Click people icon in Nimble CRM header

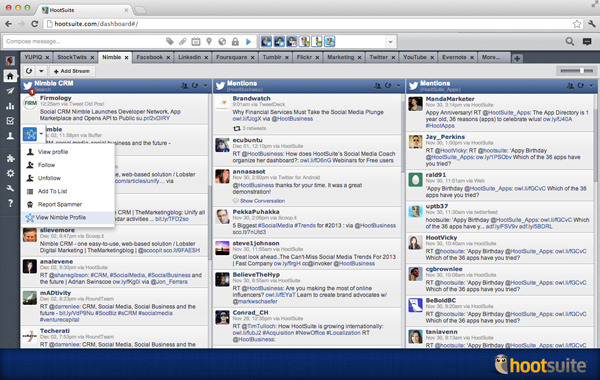coord(184,85)
